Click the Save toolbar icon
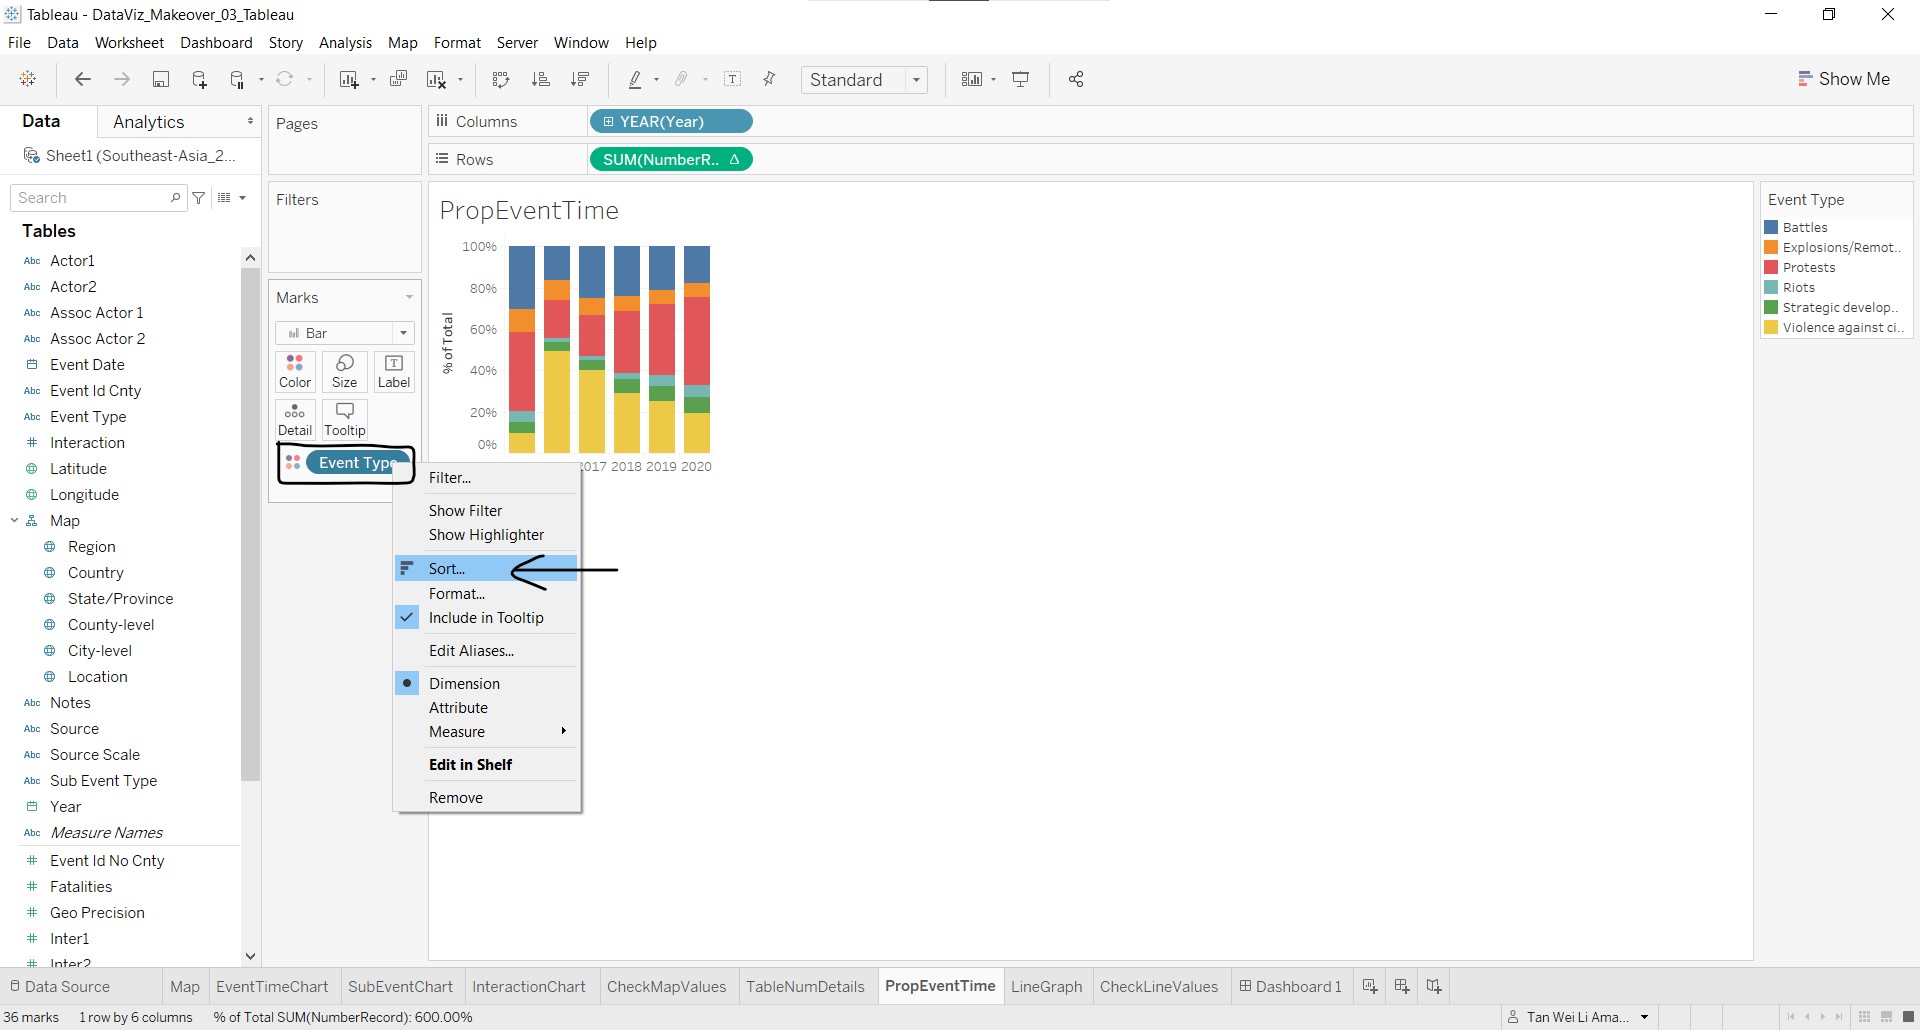1920x1030 pixels. pos(160,80)
